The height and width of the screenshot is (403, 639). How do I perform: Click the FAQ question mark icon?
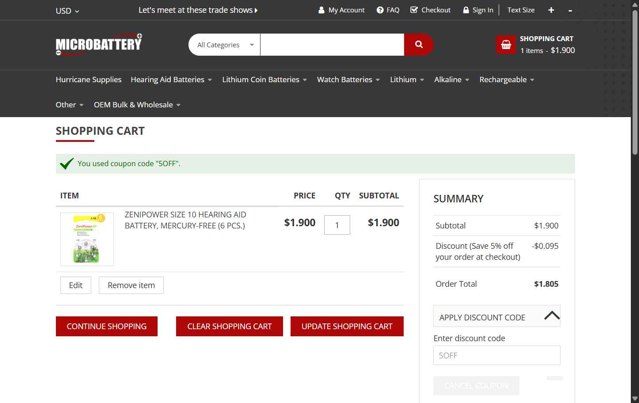380,10
